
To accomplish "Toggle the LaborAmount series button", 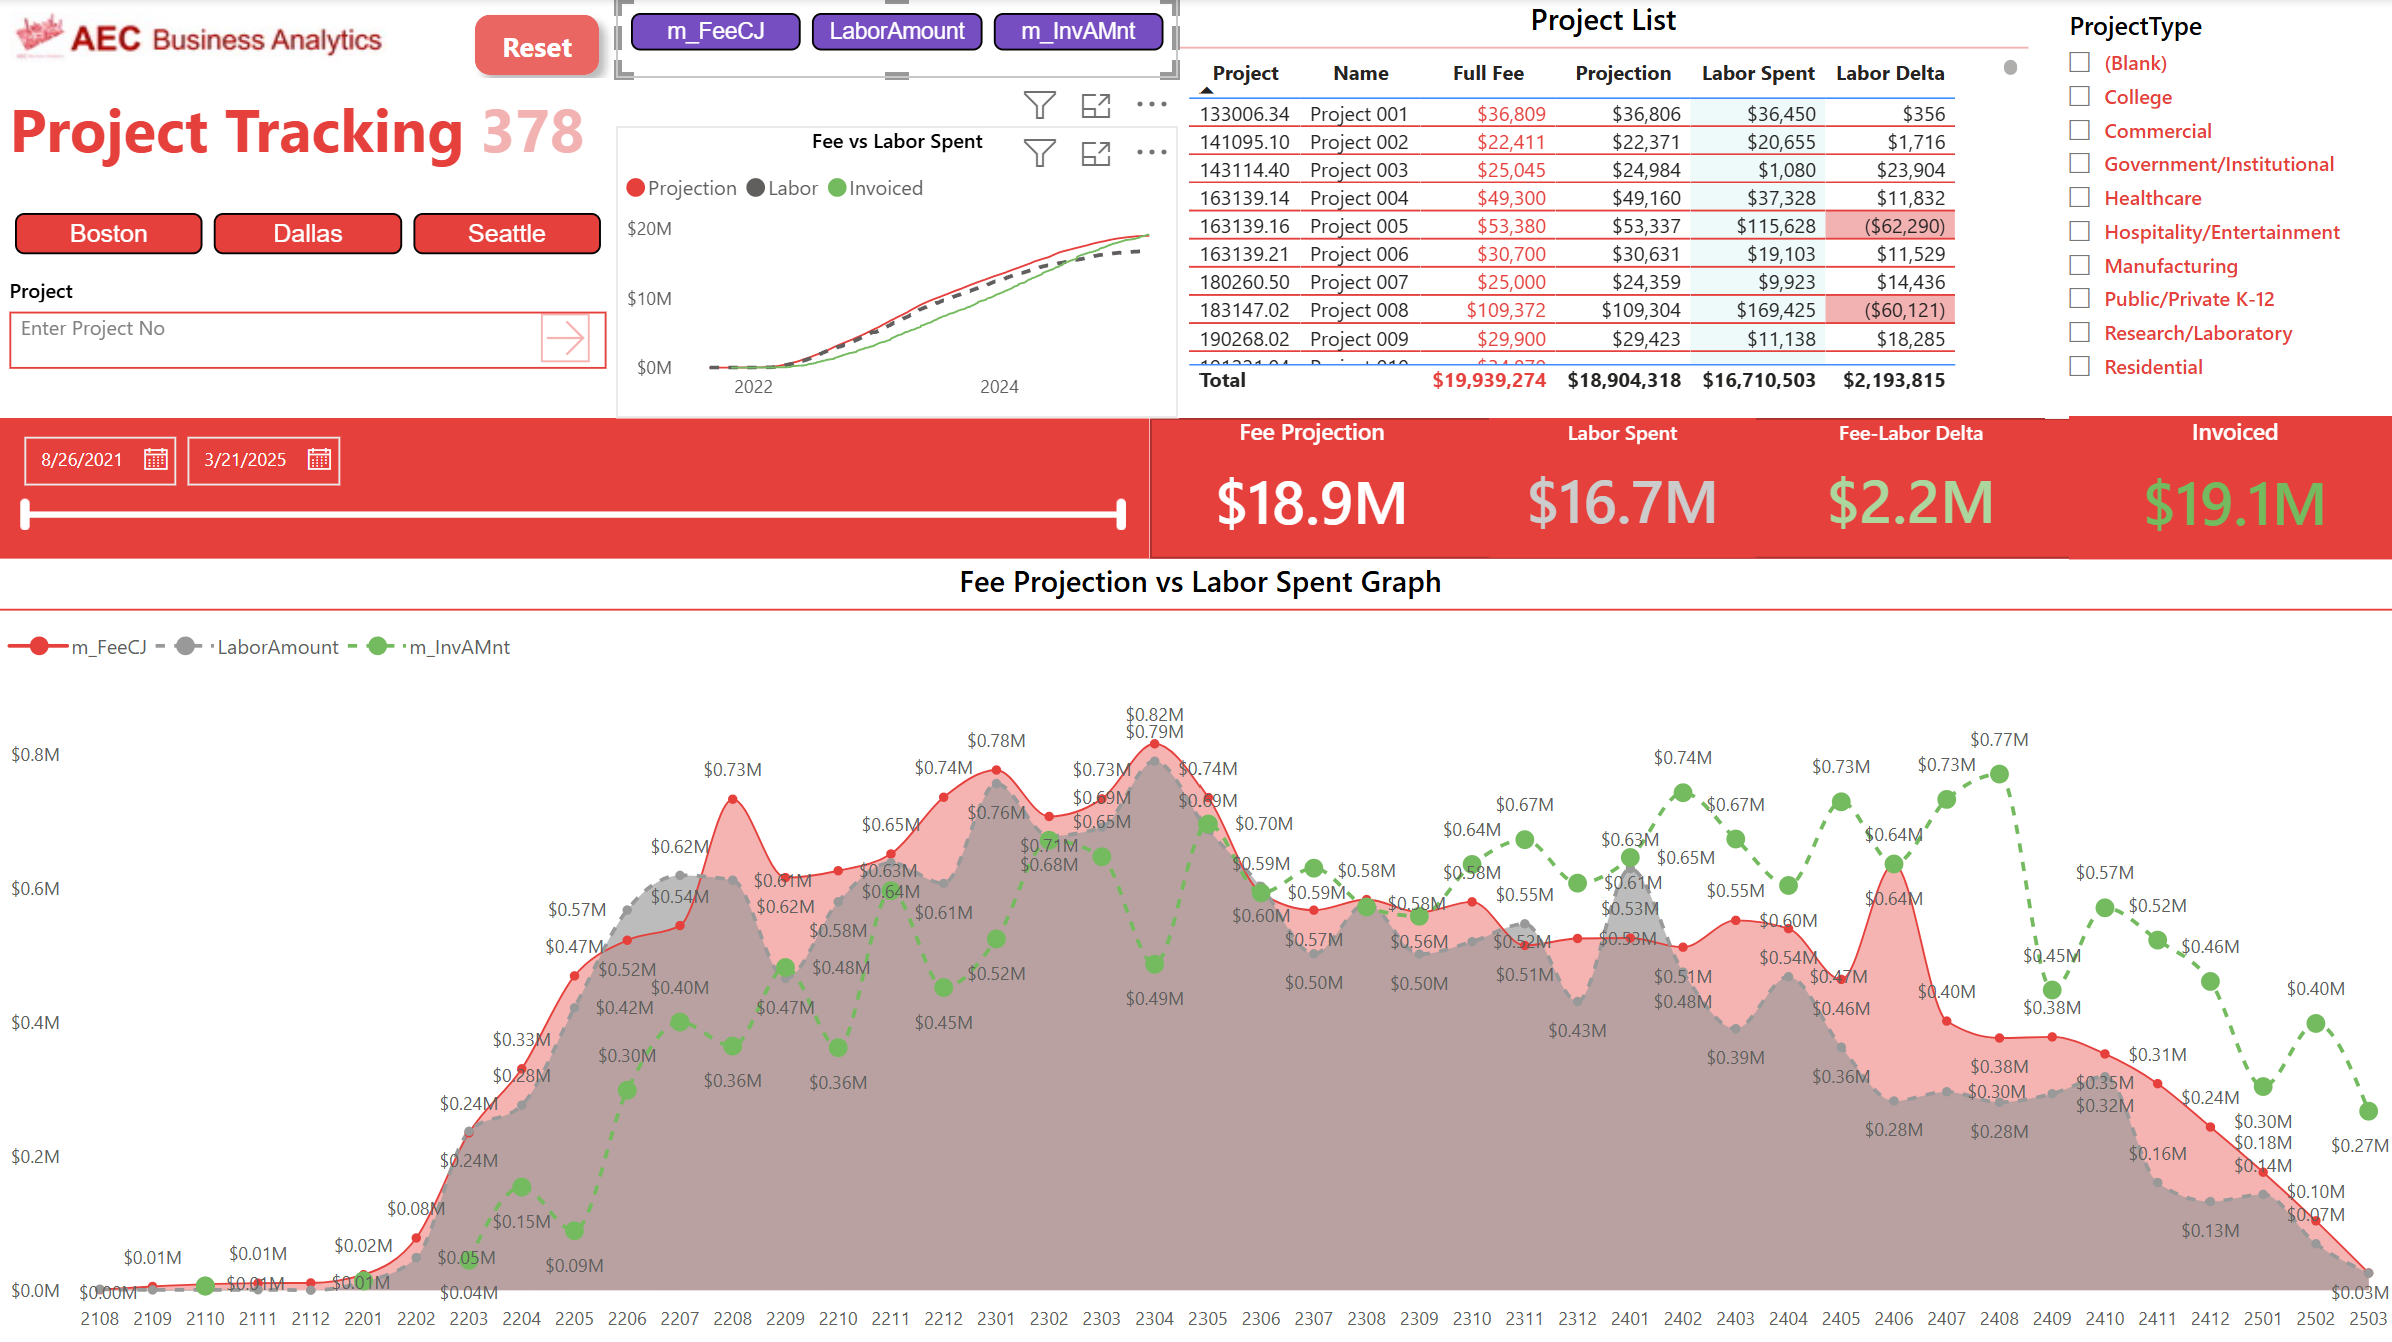I will coord(896,31).
